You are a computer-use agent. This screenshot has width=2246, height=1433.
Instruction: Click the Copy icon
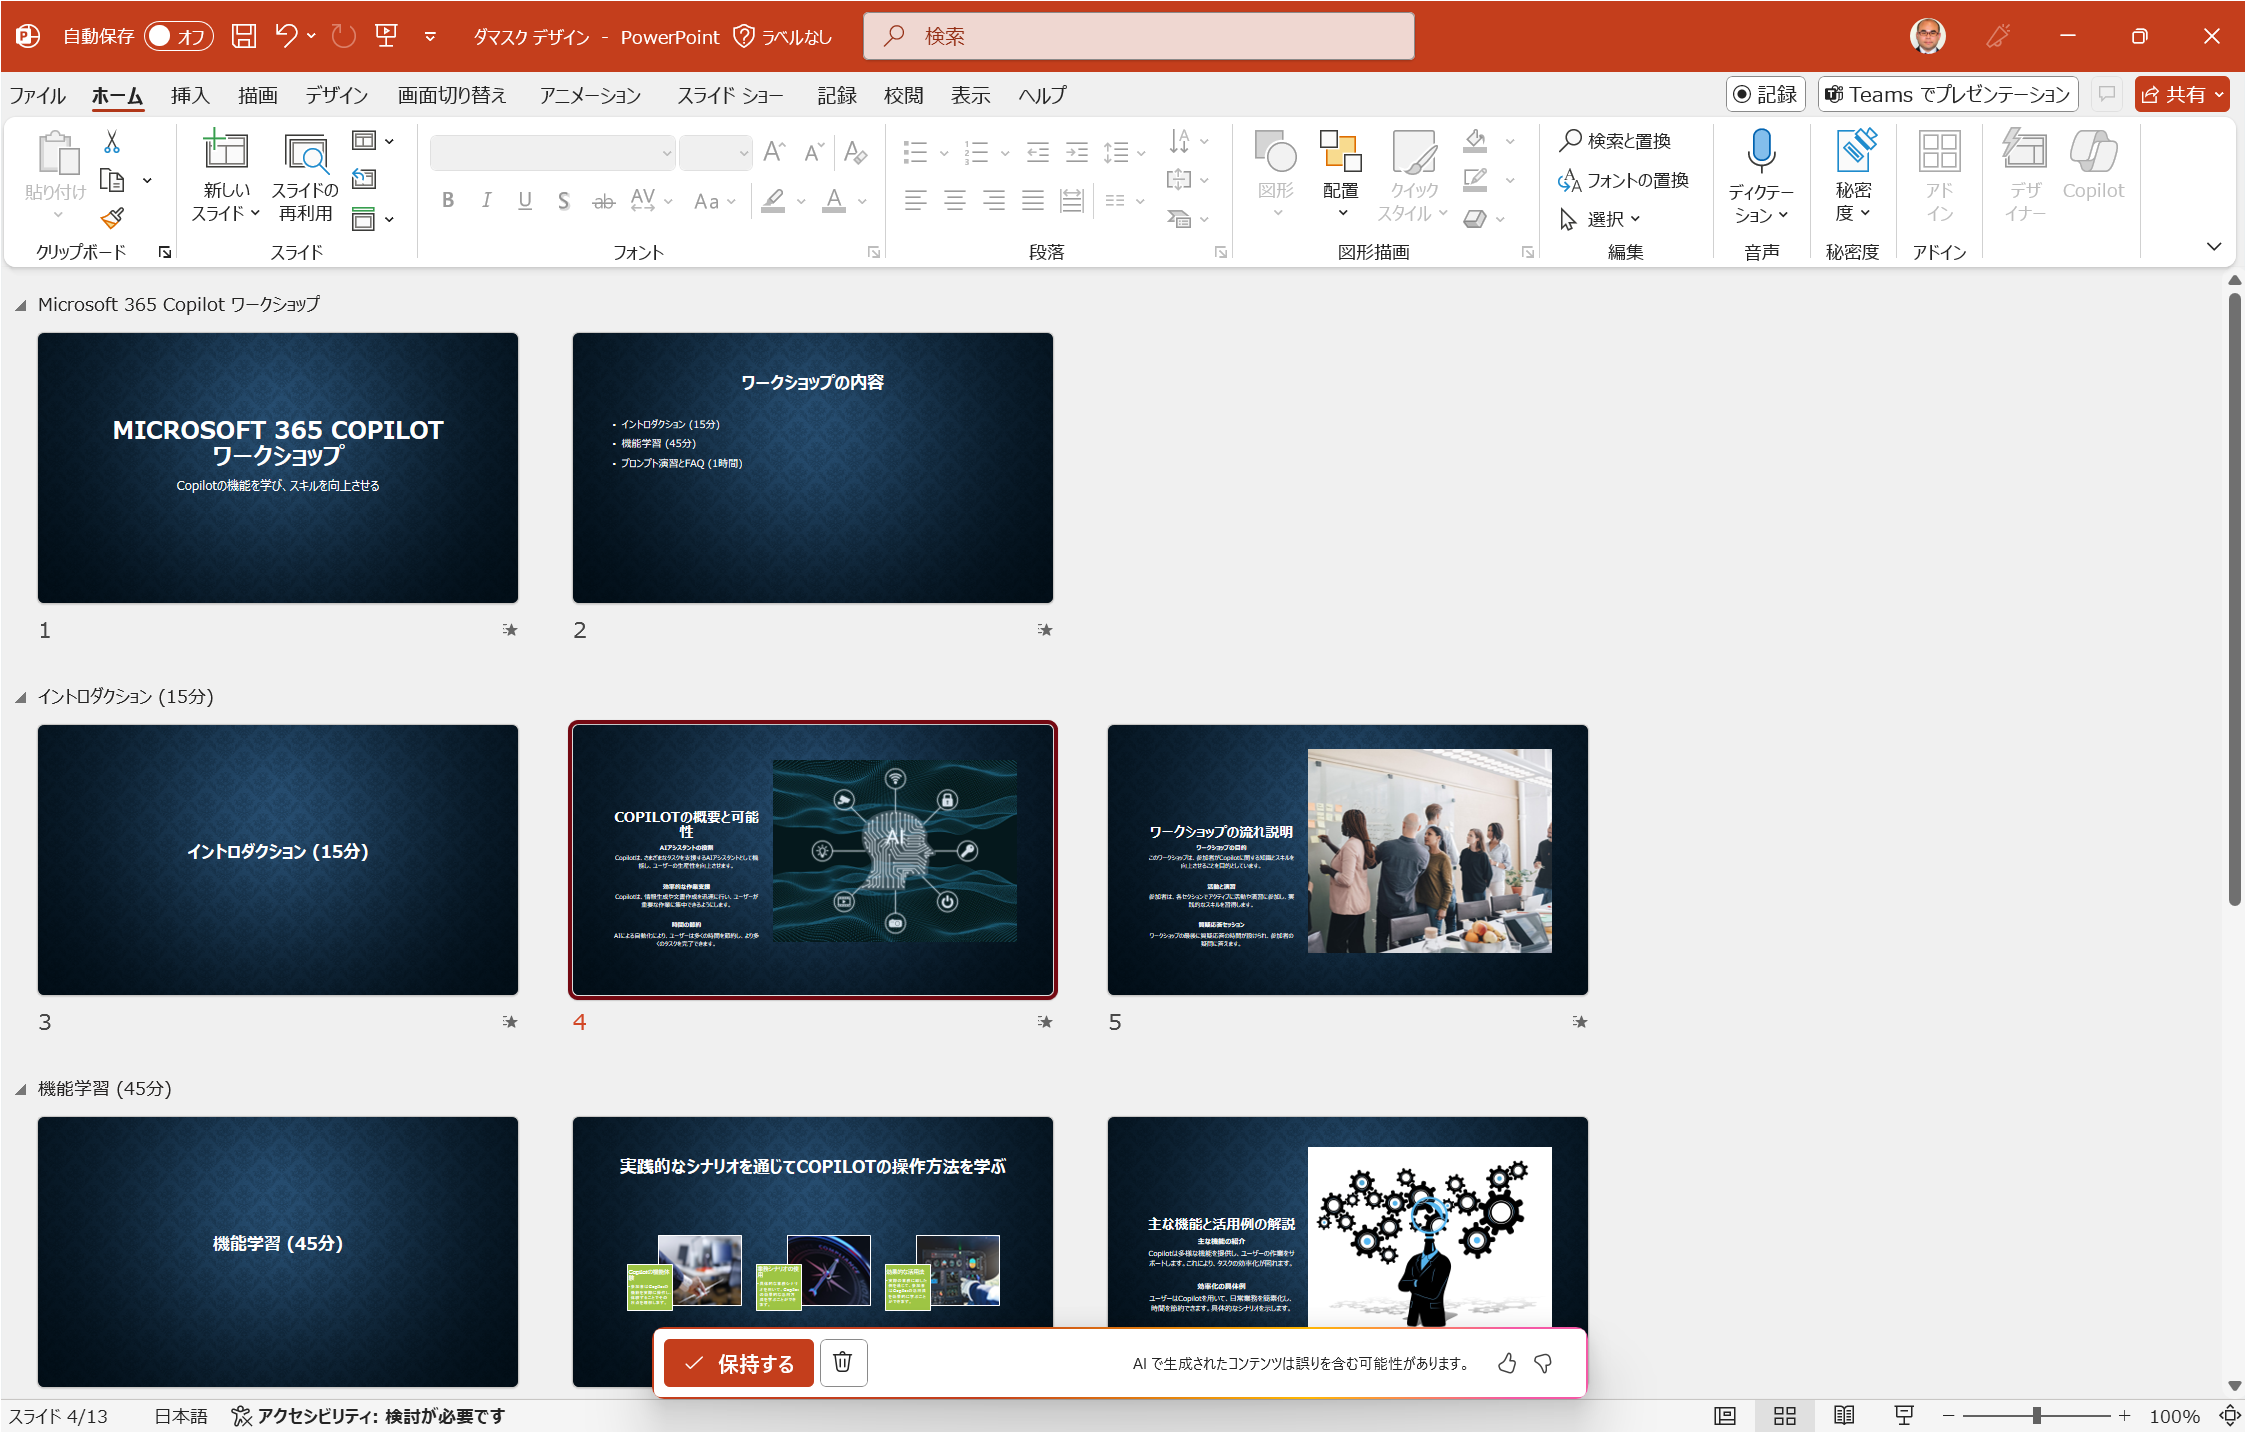click(112, 181)
